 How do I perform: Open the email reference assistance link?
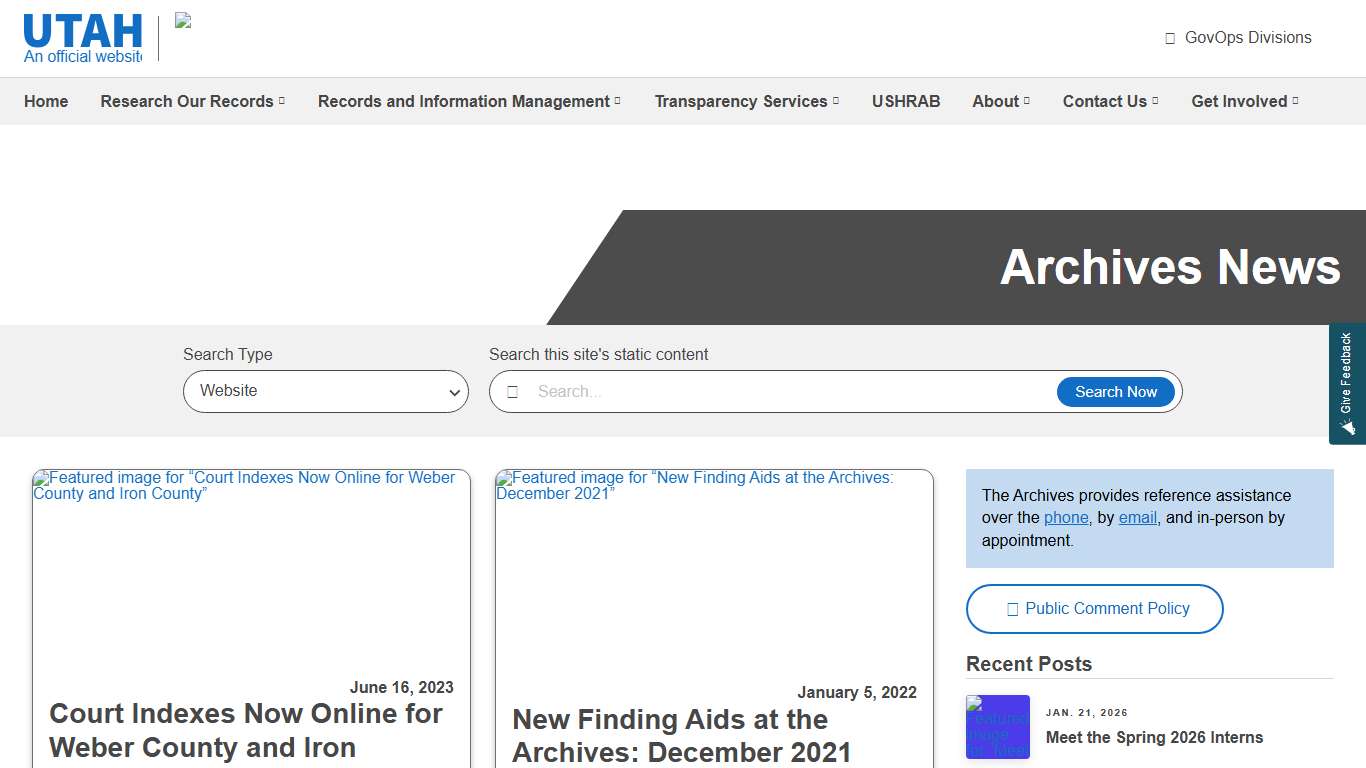pyautogui.click(x=1137, y=517)
